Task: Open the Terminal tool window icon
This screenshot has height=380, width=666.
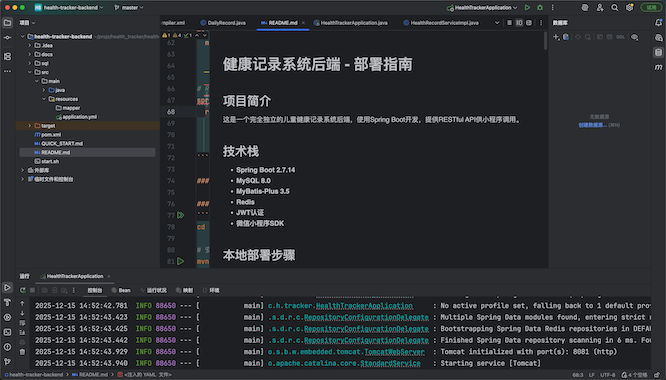Action: point(8,332)
